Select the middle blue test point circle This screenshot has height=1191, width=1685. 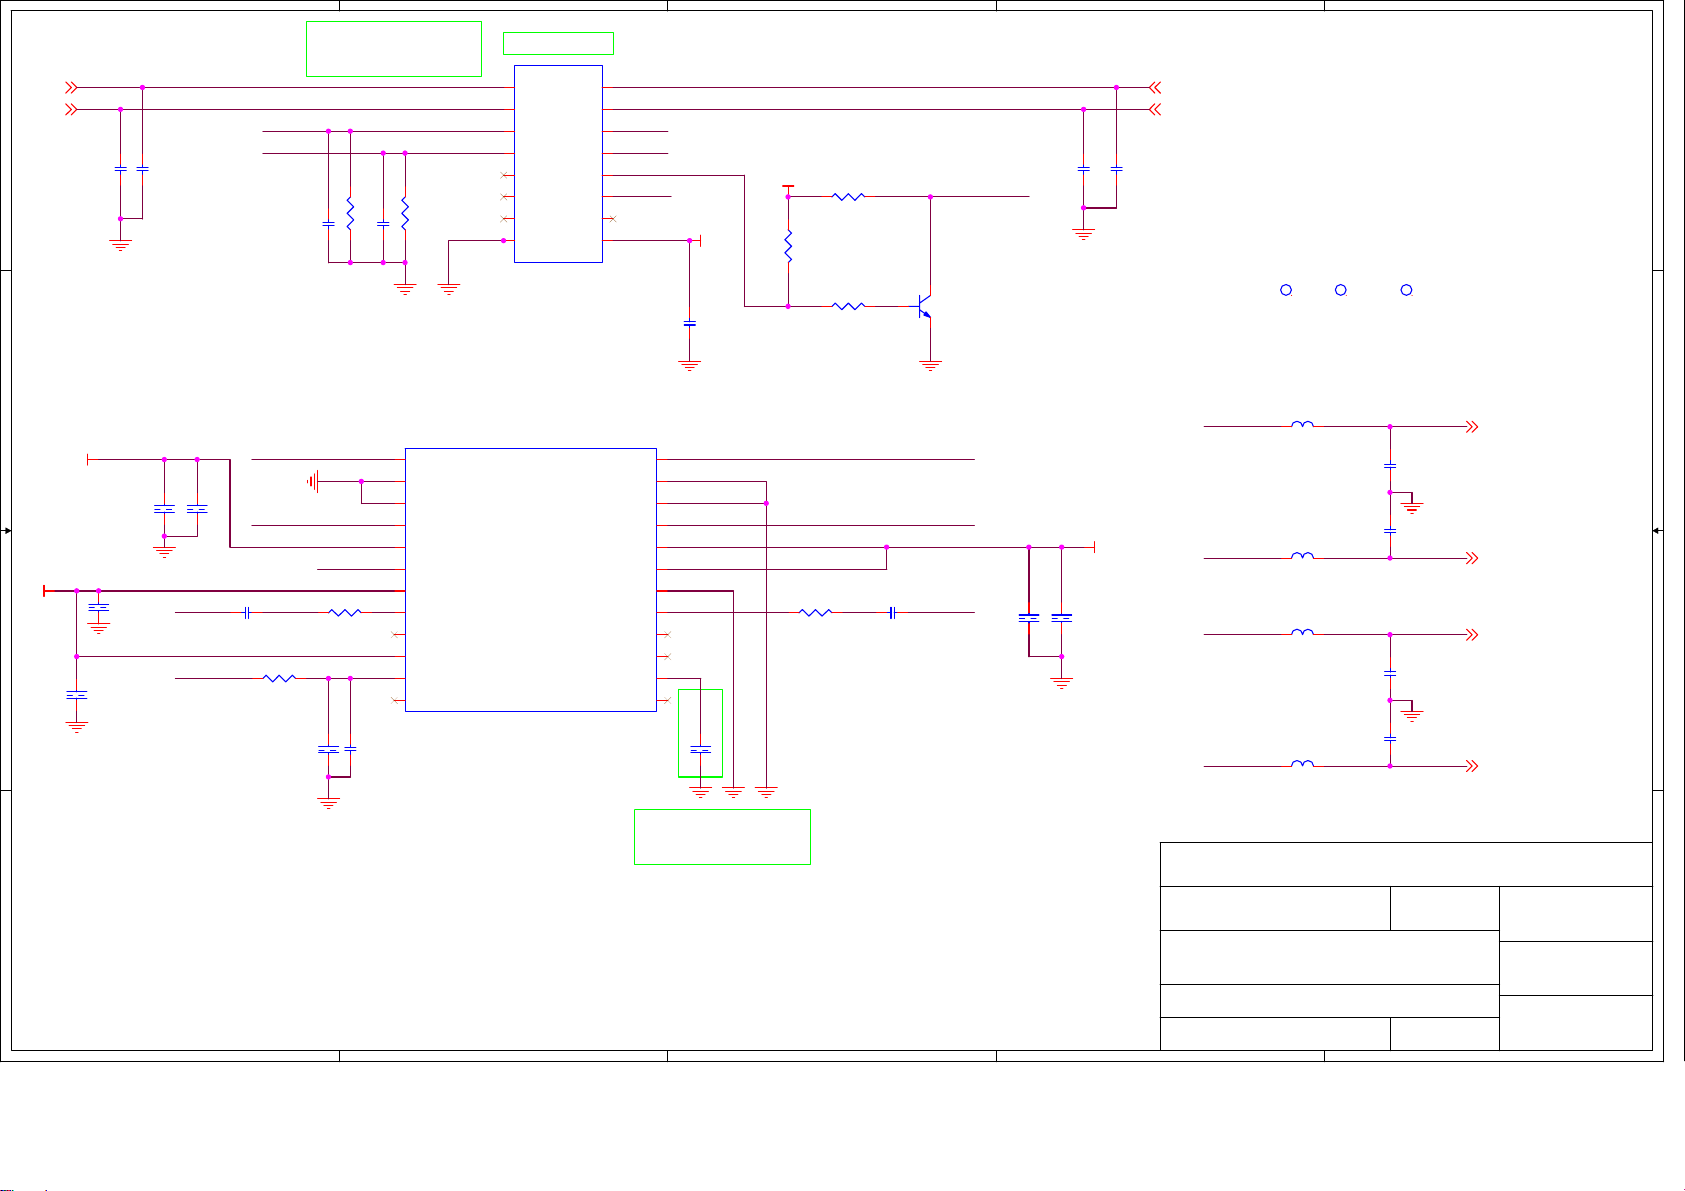(1340, 290)
